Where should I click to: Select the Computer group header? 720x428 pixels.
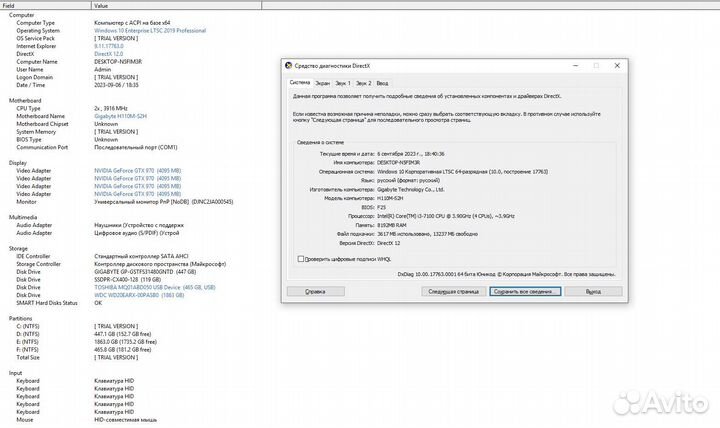tap(22, 15)
